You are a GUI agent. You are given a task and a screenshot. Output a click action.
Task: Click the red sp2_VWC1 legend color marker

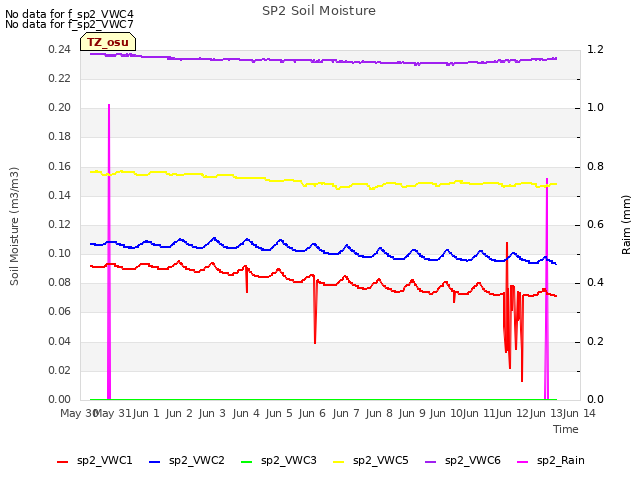62,462
